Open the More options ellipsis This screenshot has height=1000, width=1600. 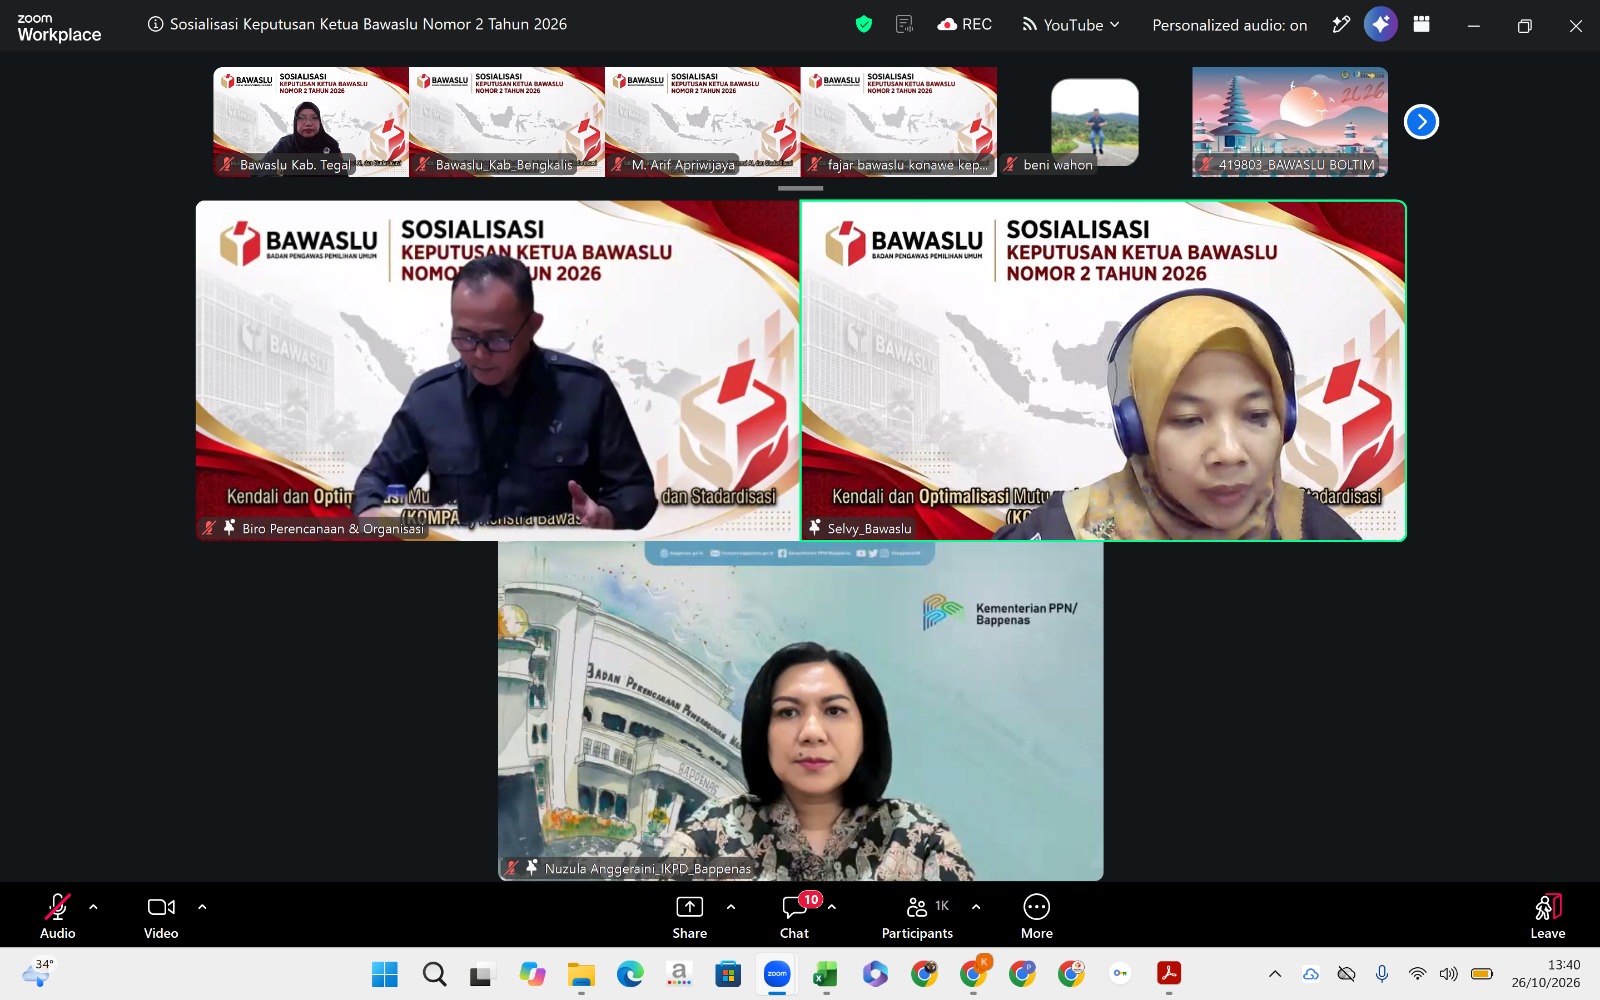pyautogui.click(x=1037, y=916)
